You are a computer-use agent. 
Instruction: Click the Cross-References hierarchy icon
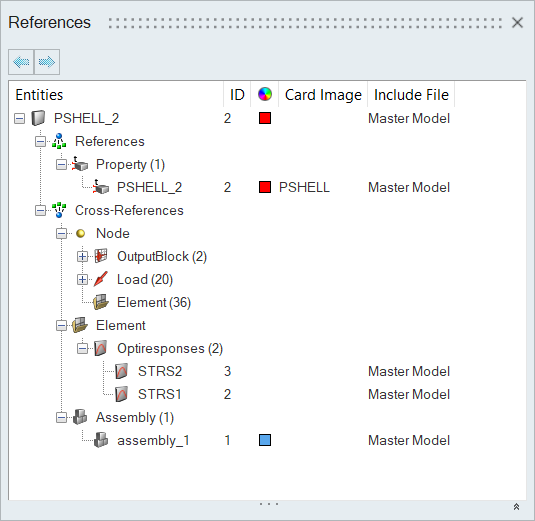point(59,210)
